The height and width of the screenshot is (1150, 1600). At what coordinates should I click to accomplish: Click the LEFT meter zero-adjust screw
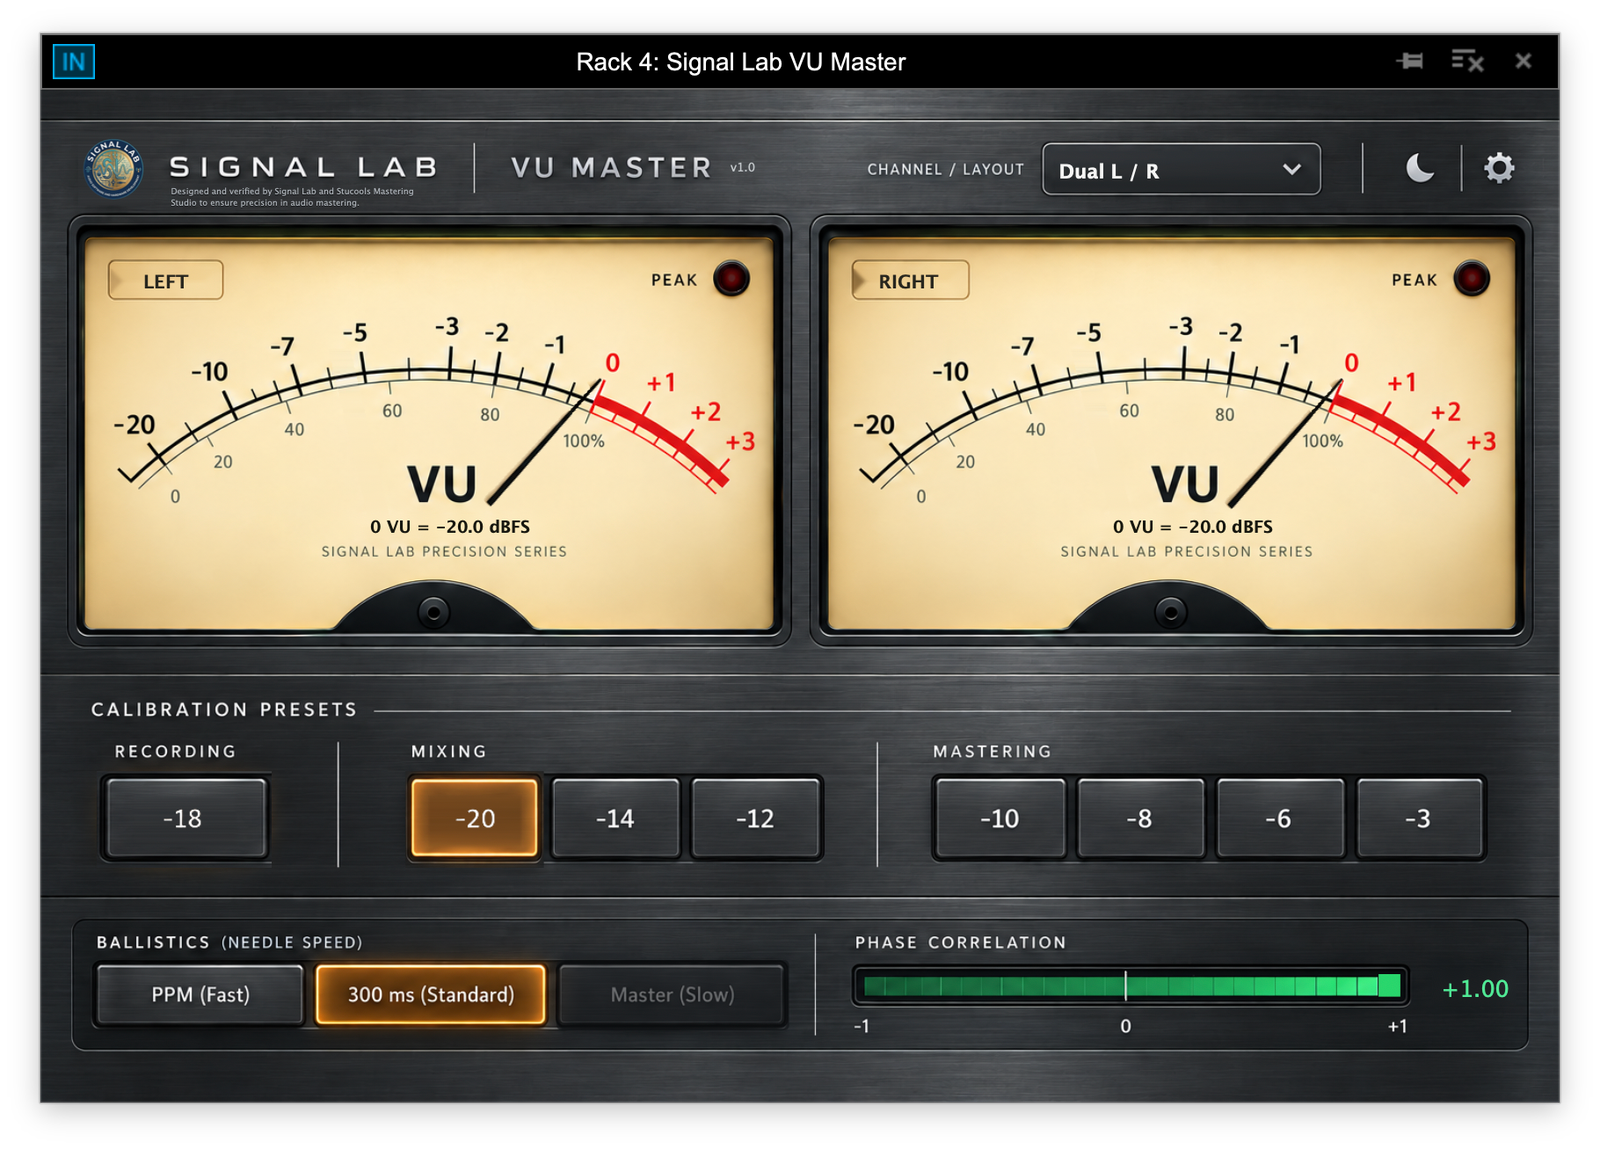coord(433,611)
